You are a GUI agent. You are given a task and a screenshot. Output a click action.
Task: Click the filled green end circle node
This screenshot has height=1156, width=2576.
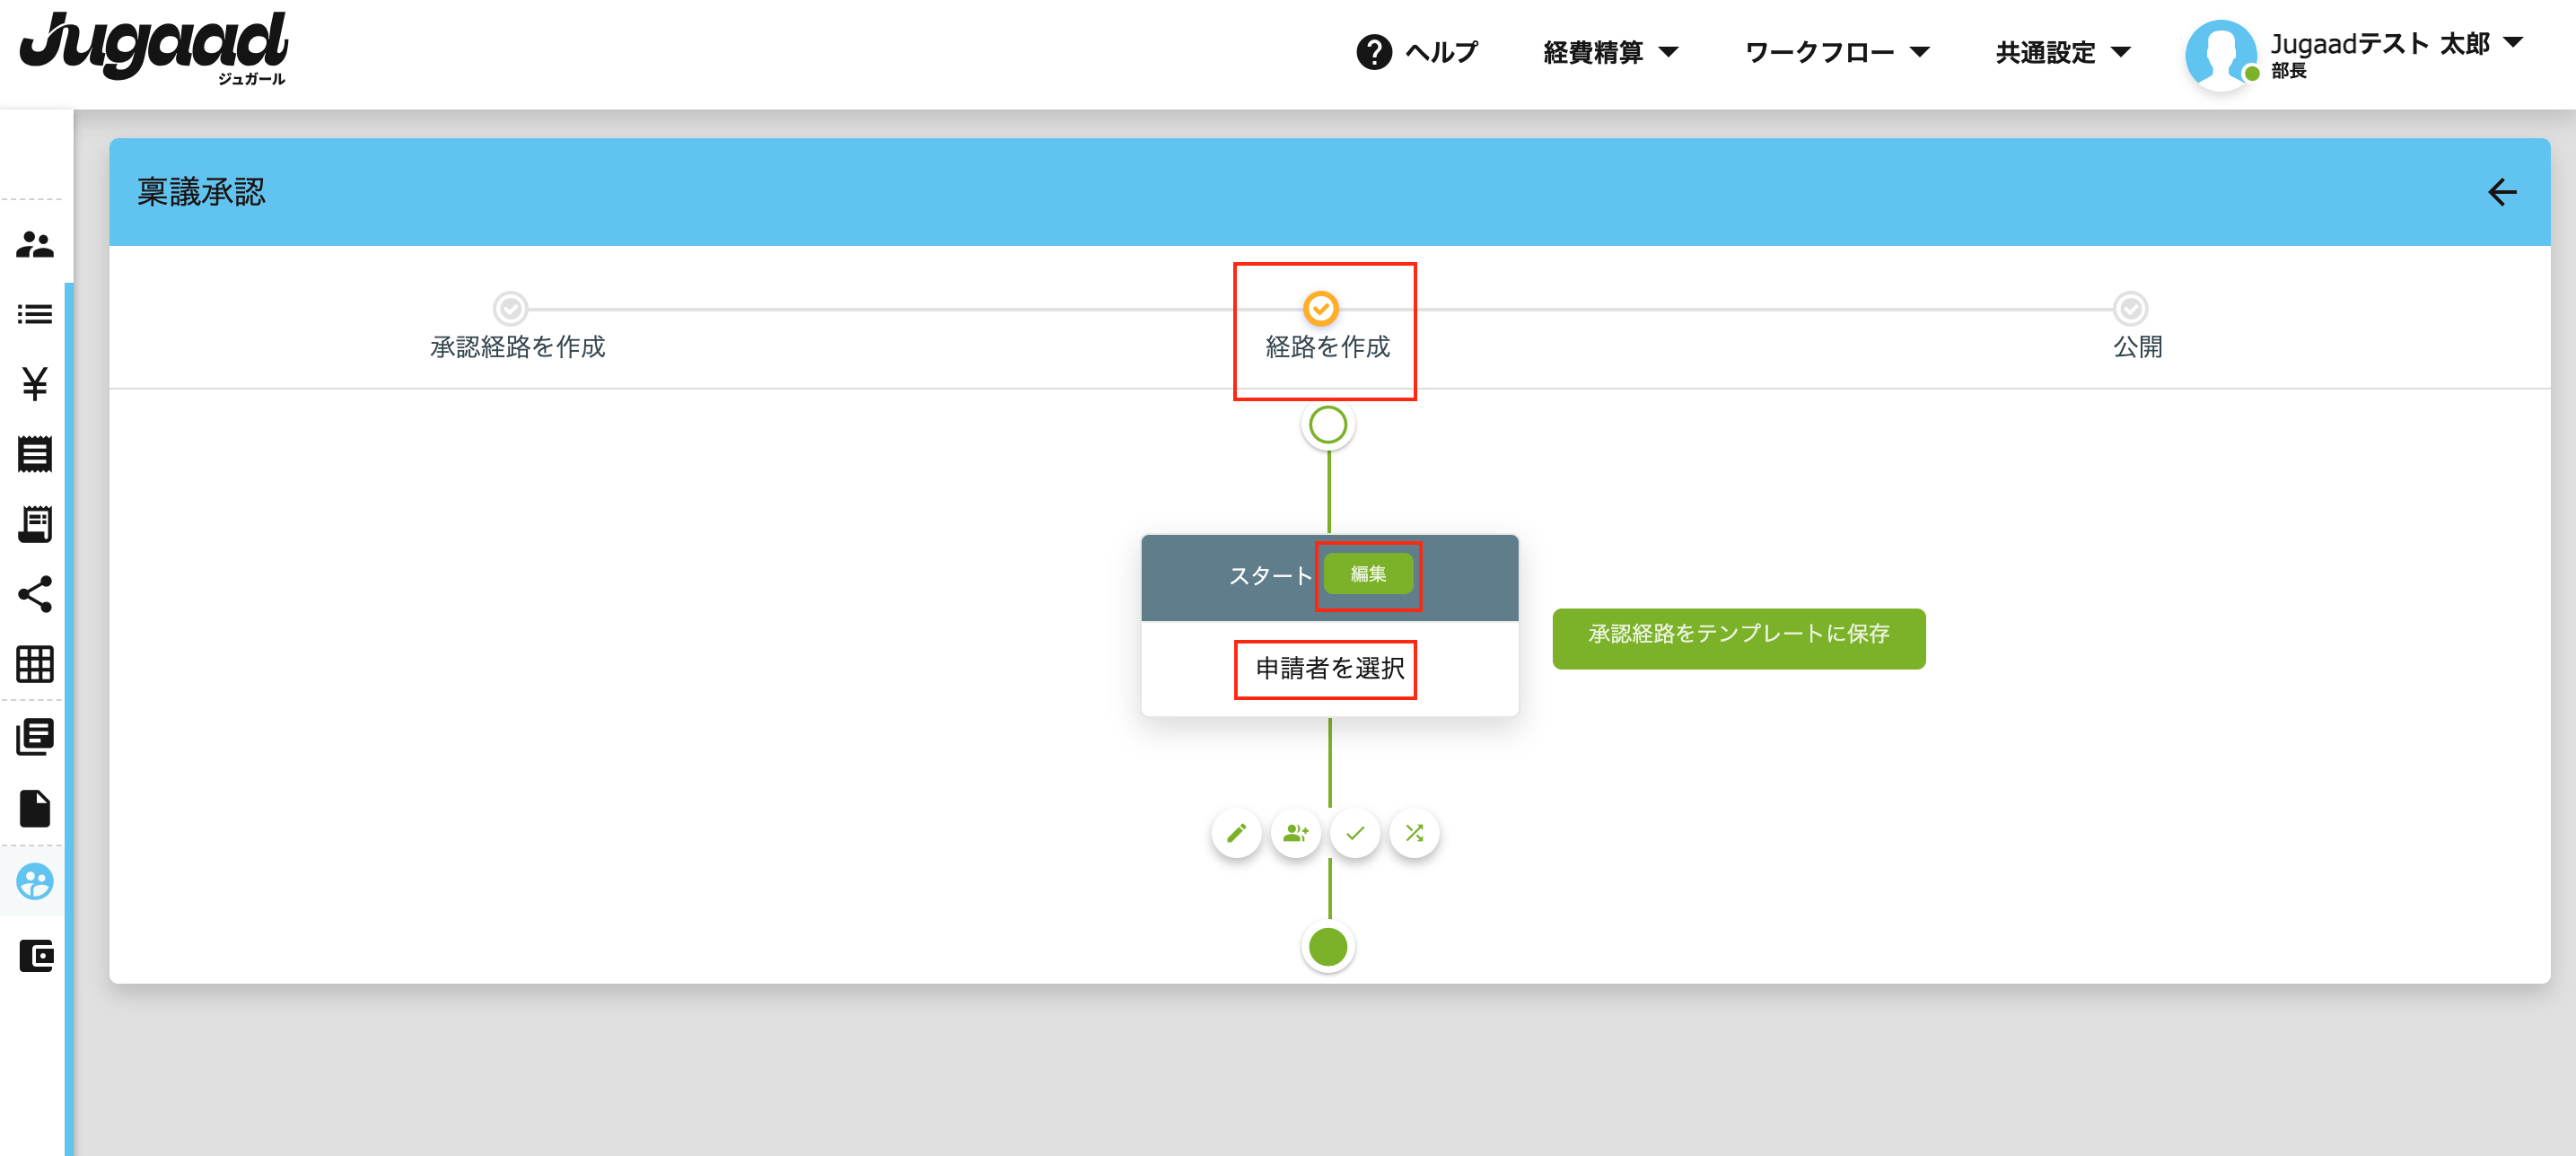tap(1328, 947)
